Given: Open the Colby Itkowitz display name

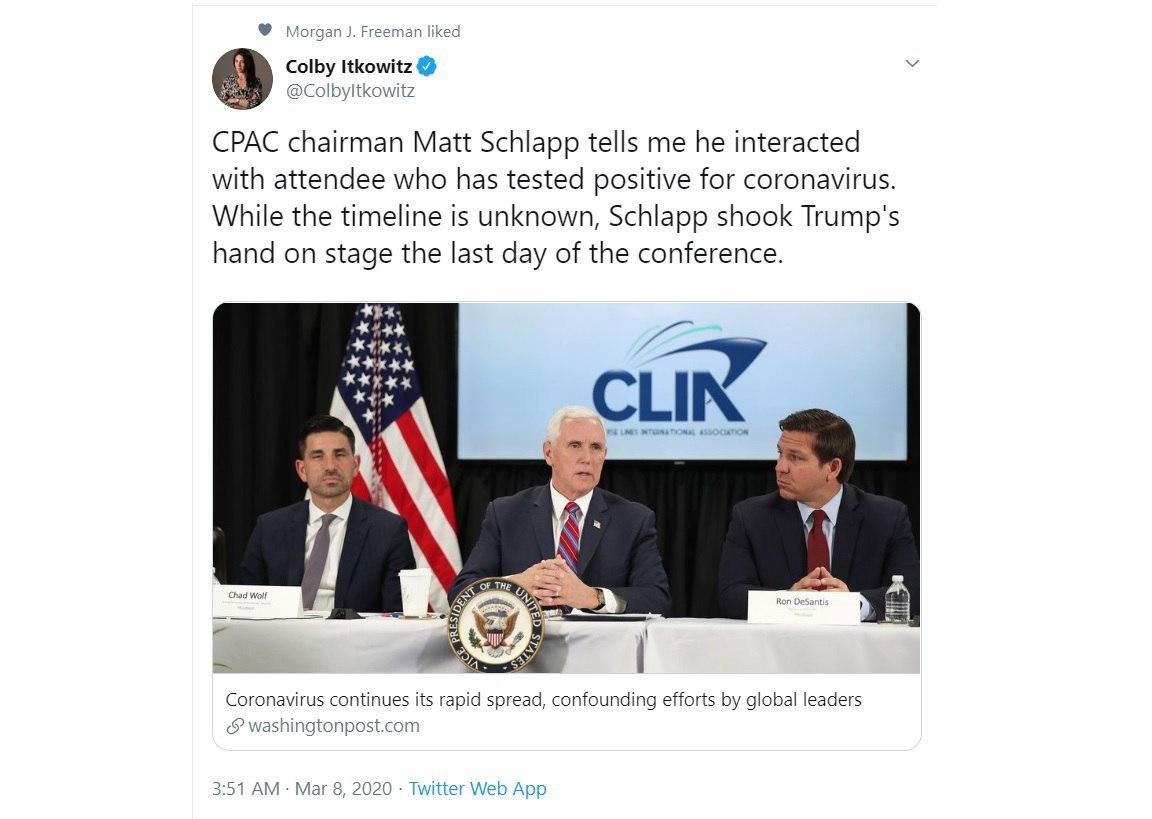Looking at the screenshot, I should click(349, 67).
